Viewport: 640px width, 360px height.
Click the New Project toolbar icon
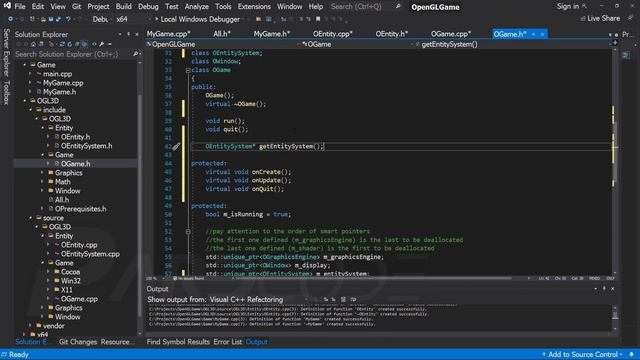click(x=32, y=19)
